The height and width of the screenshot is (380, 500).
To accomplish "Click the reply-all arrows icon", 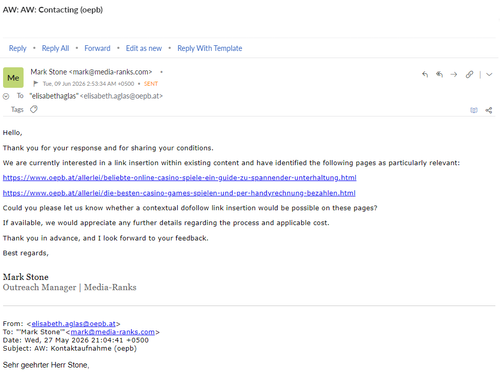I will click(x=439, y=74).
